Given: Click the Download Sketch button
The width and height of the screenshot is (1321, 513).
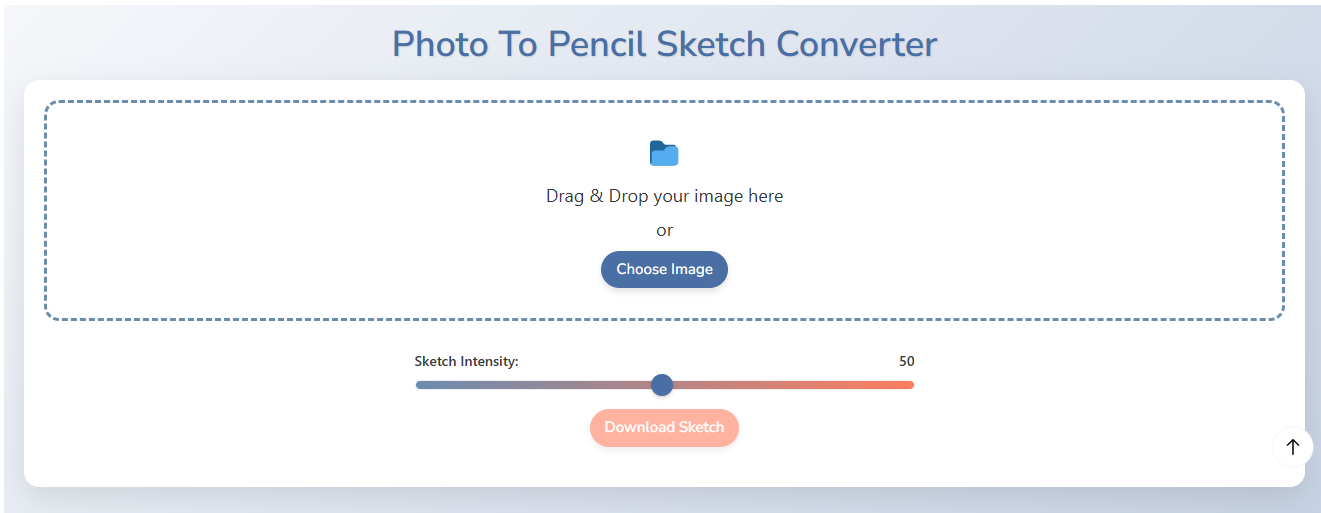Looking at the screenshot, I should pyautogui.click(x=664, y=427).
